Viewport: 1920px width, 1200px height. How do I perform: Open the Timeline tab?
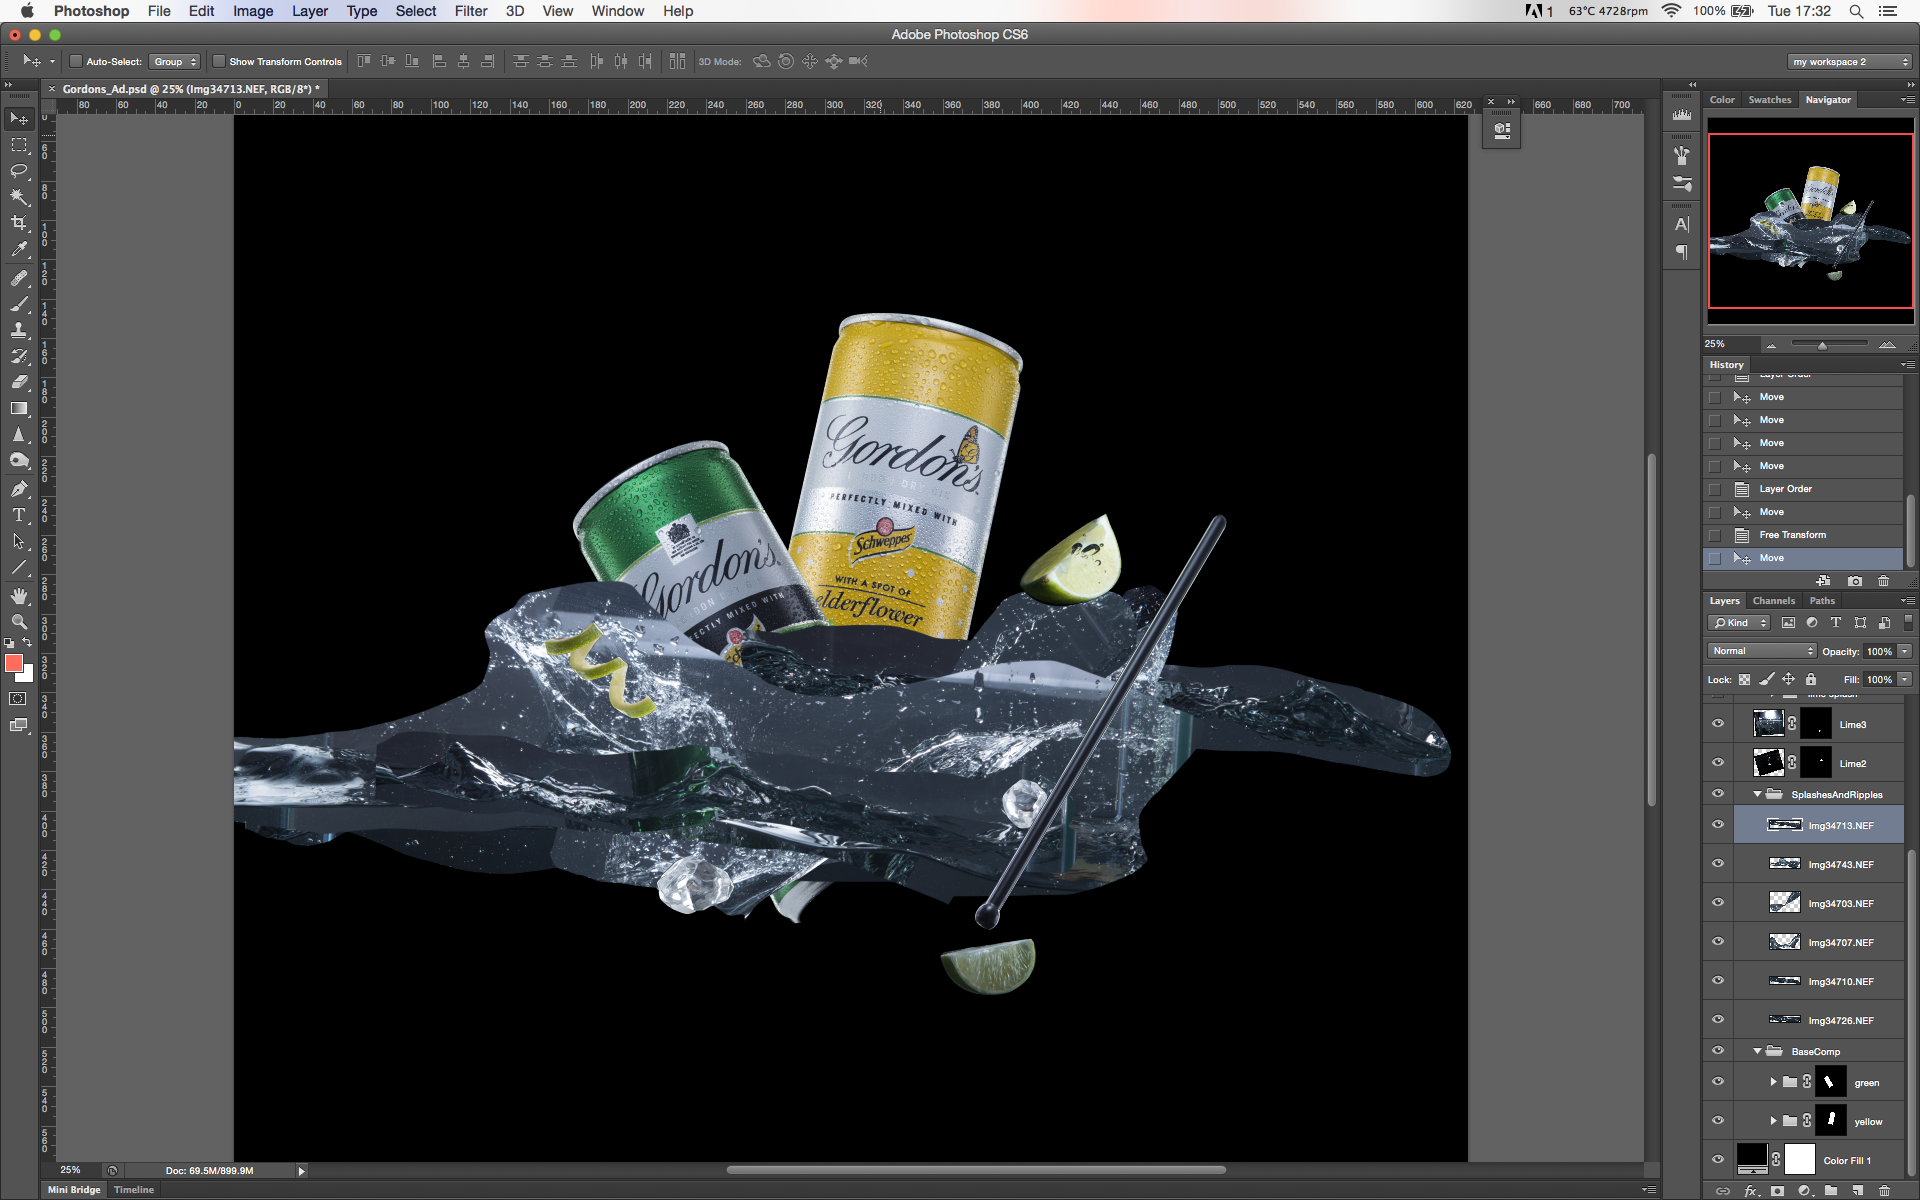[134, 1190]
